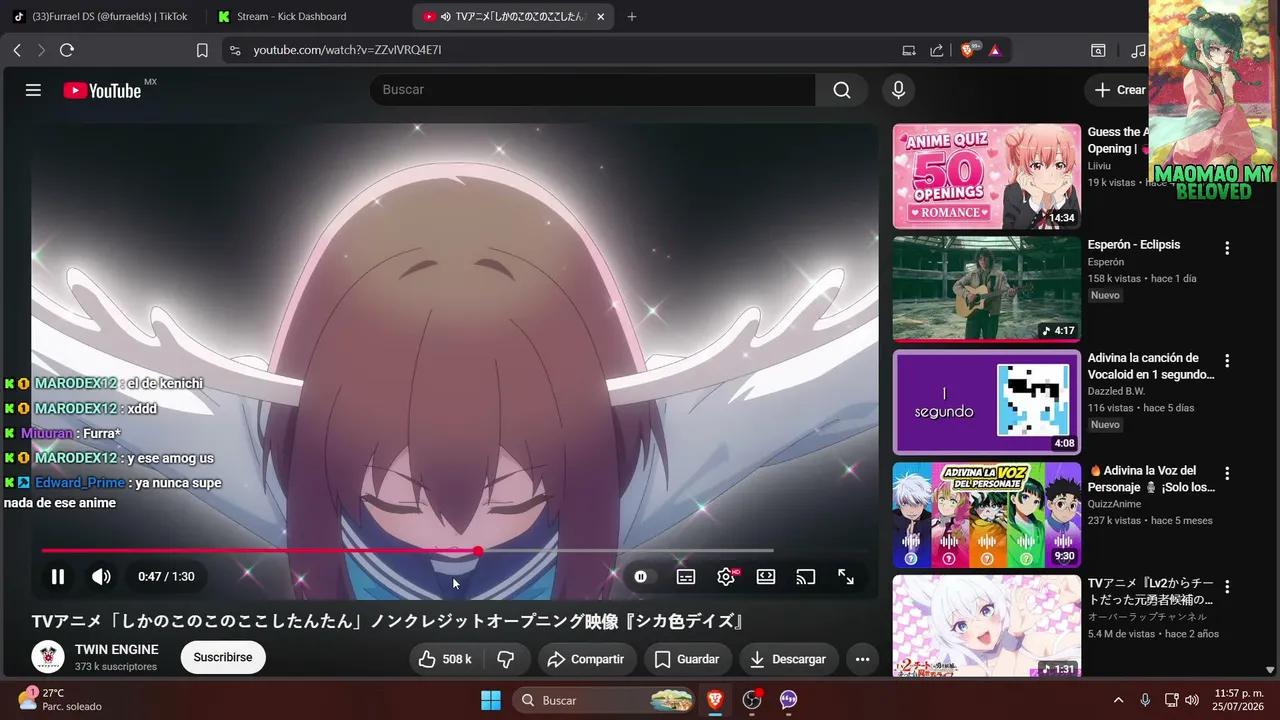Open options menu for Esperón - Eclipsis
The image size is (1280, 720).
[1227, 248]
